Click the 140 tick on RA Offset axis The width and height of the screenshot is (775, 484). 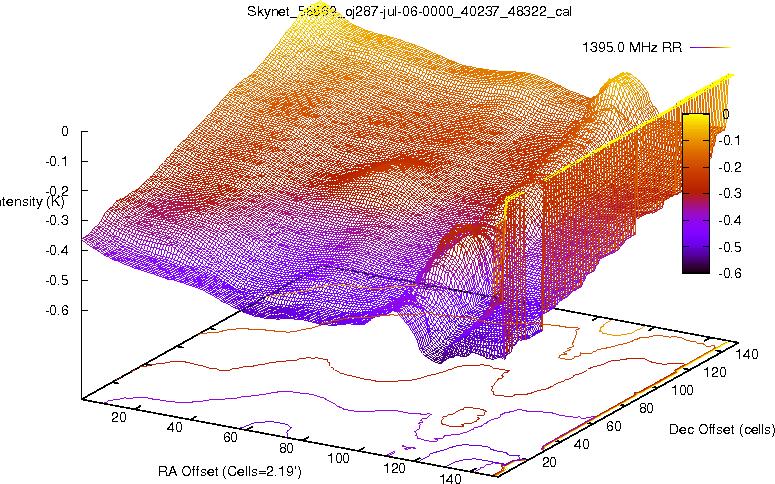coord(450,478)
